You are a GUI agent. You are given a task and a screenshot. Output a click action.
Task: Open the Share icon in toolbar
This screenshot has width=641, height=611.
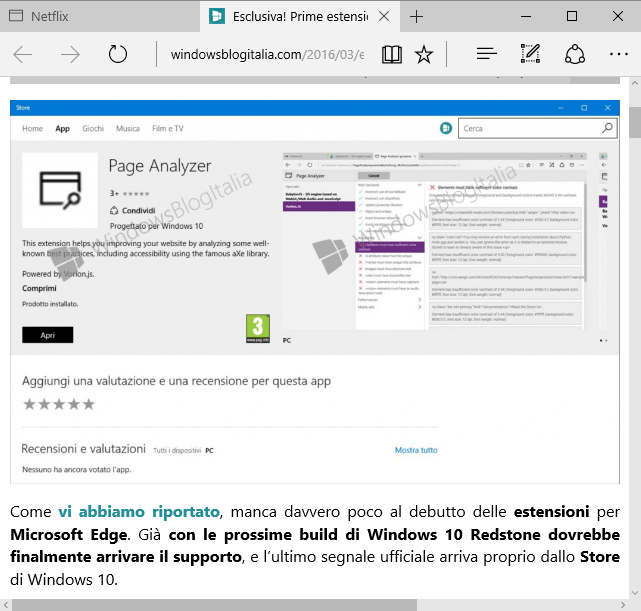(x=575, y=54)
